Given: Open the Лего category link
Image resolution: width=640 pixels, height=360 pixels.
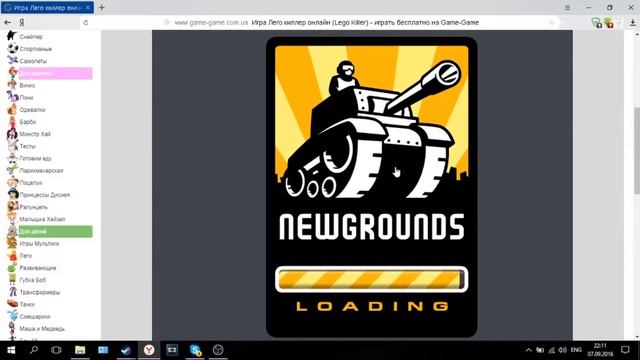Looking at the screenshot, I should (x=25, y=256).
